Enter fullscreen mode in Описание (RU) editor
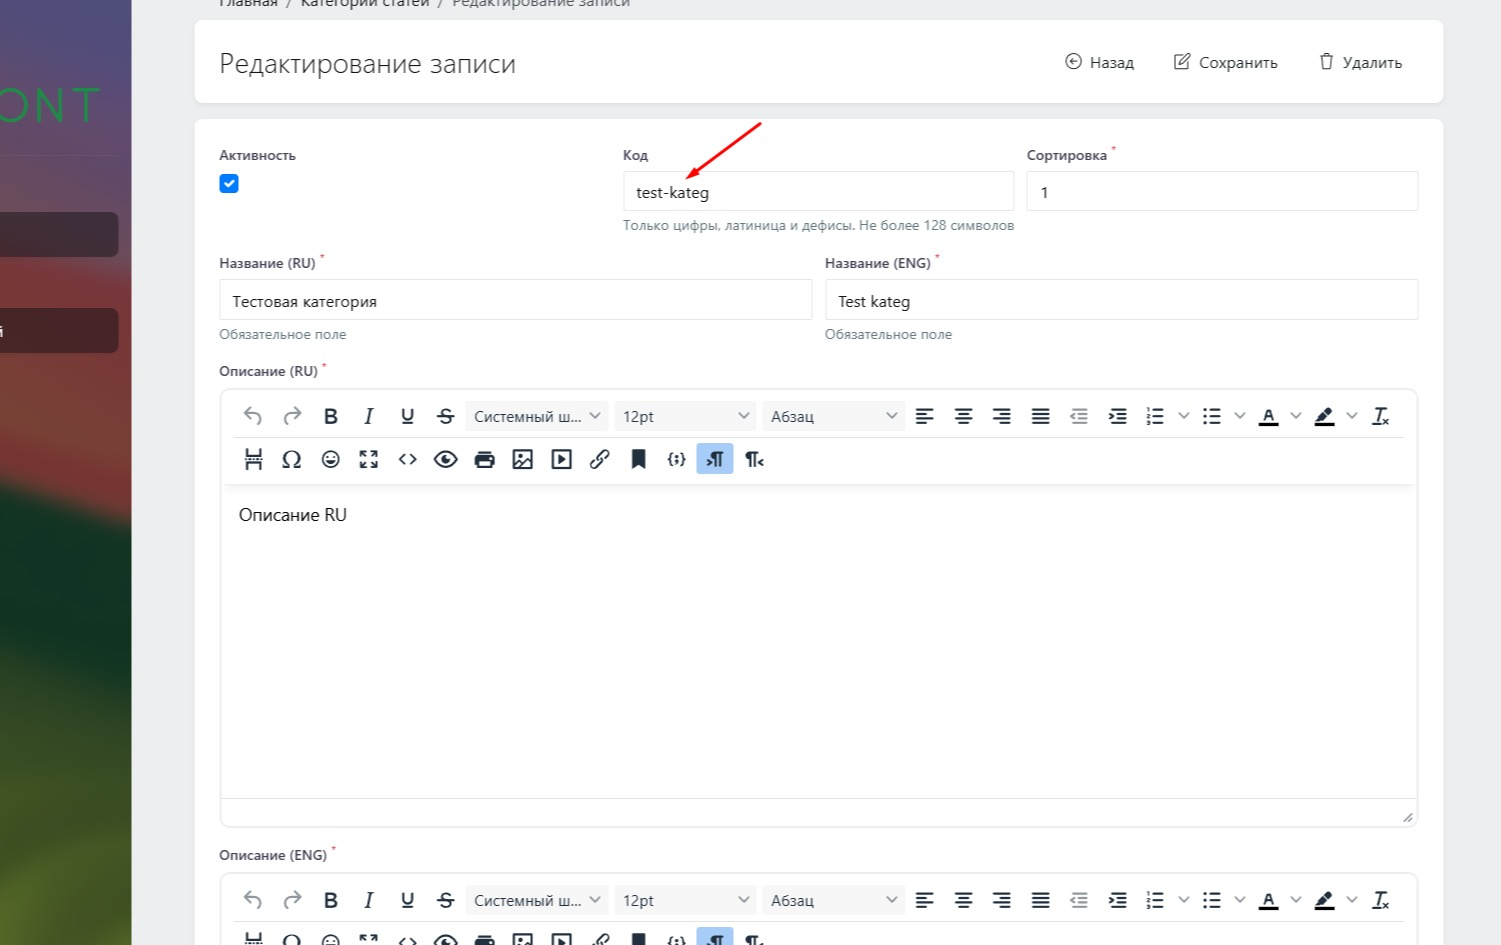The height and width of the screenshot is (945, 1501). (369, 460)
